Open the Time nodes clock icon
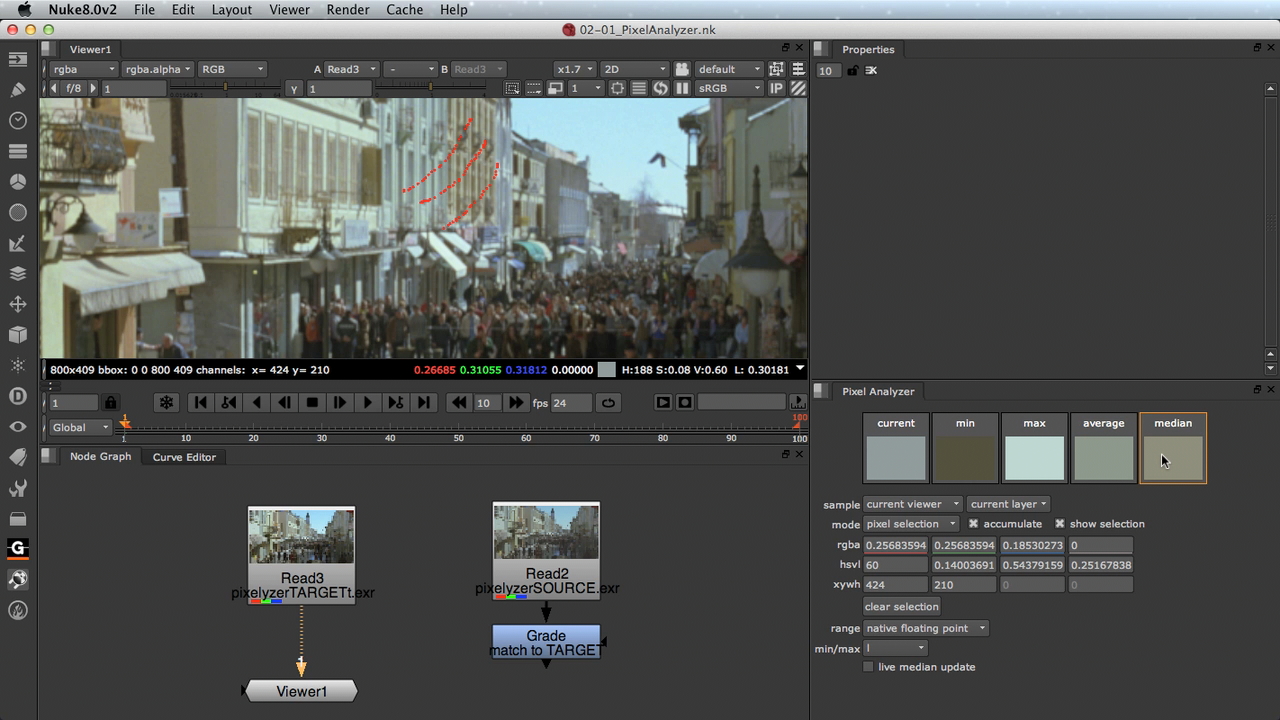This screenshot has height=720, width=1280. tap(18, 121)
